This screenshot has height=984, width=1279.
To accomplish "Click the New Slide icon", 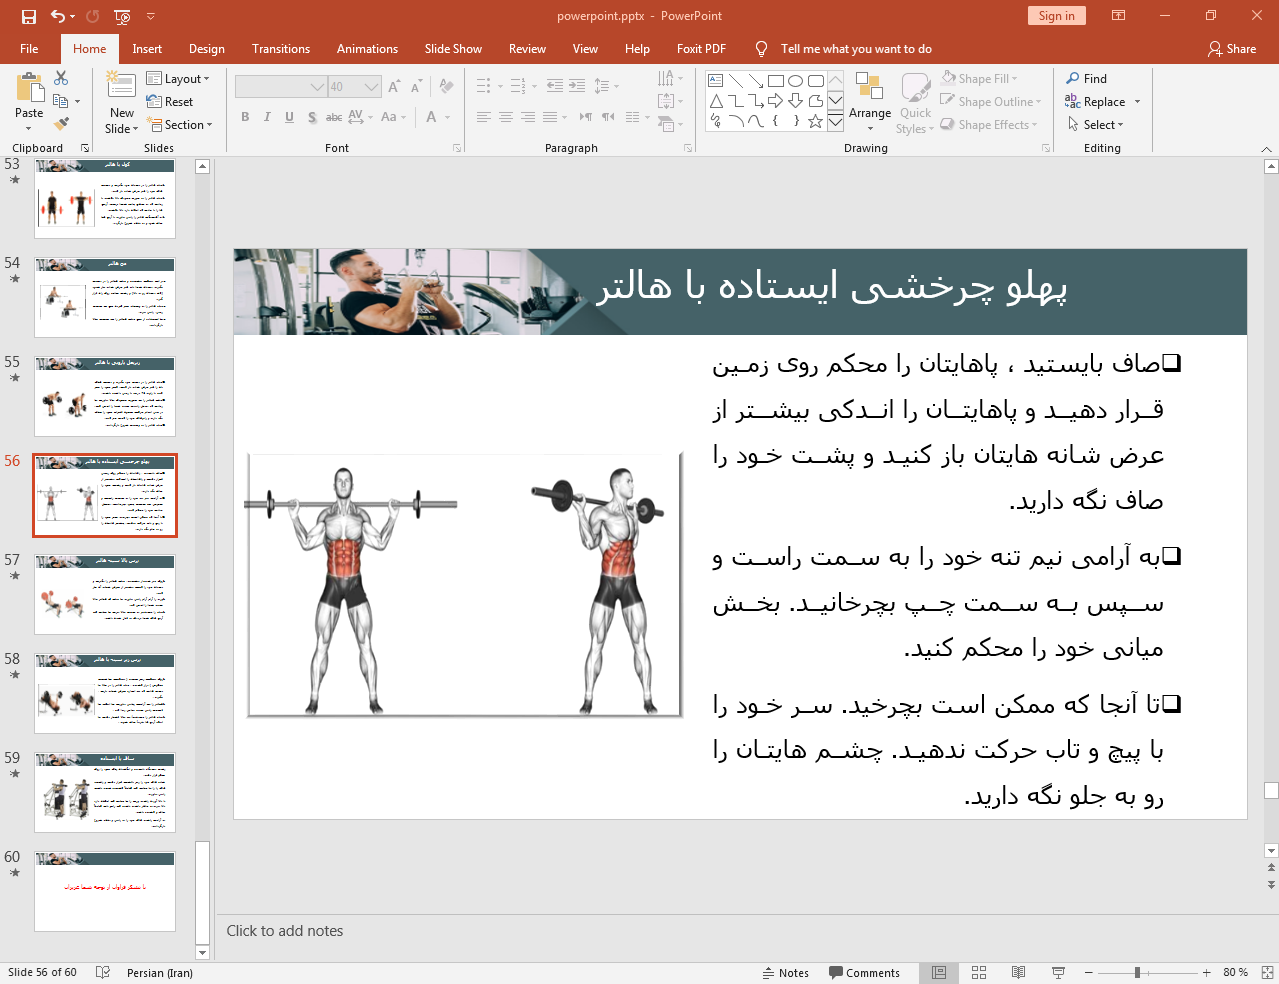I will 121,86.
